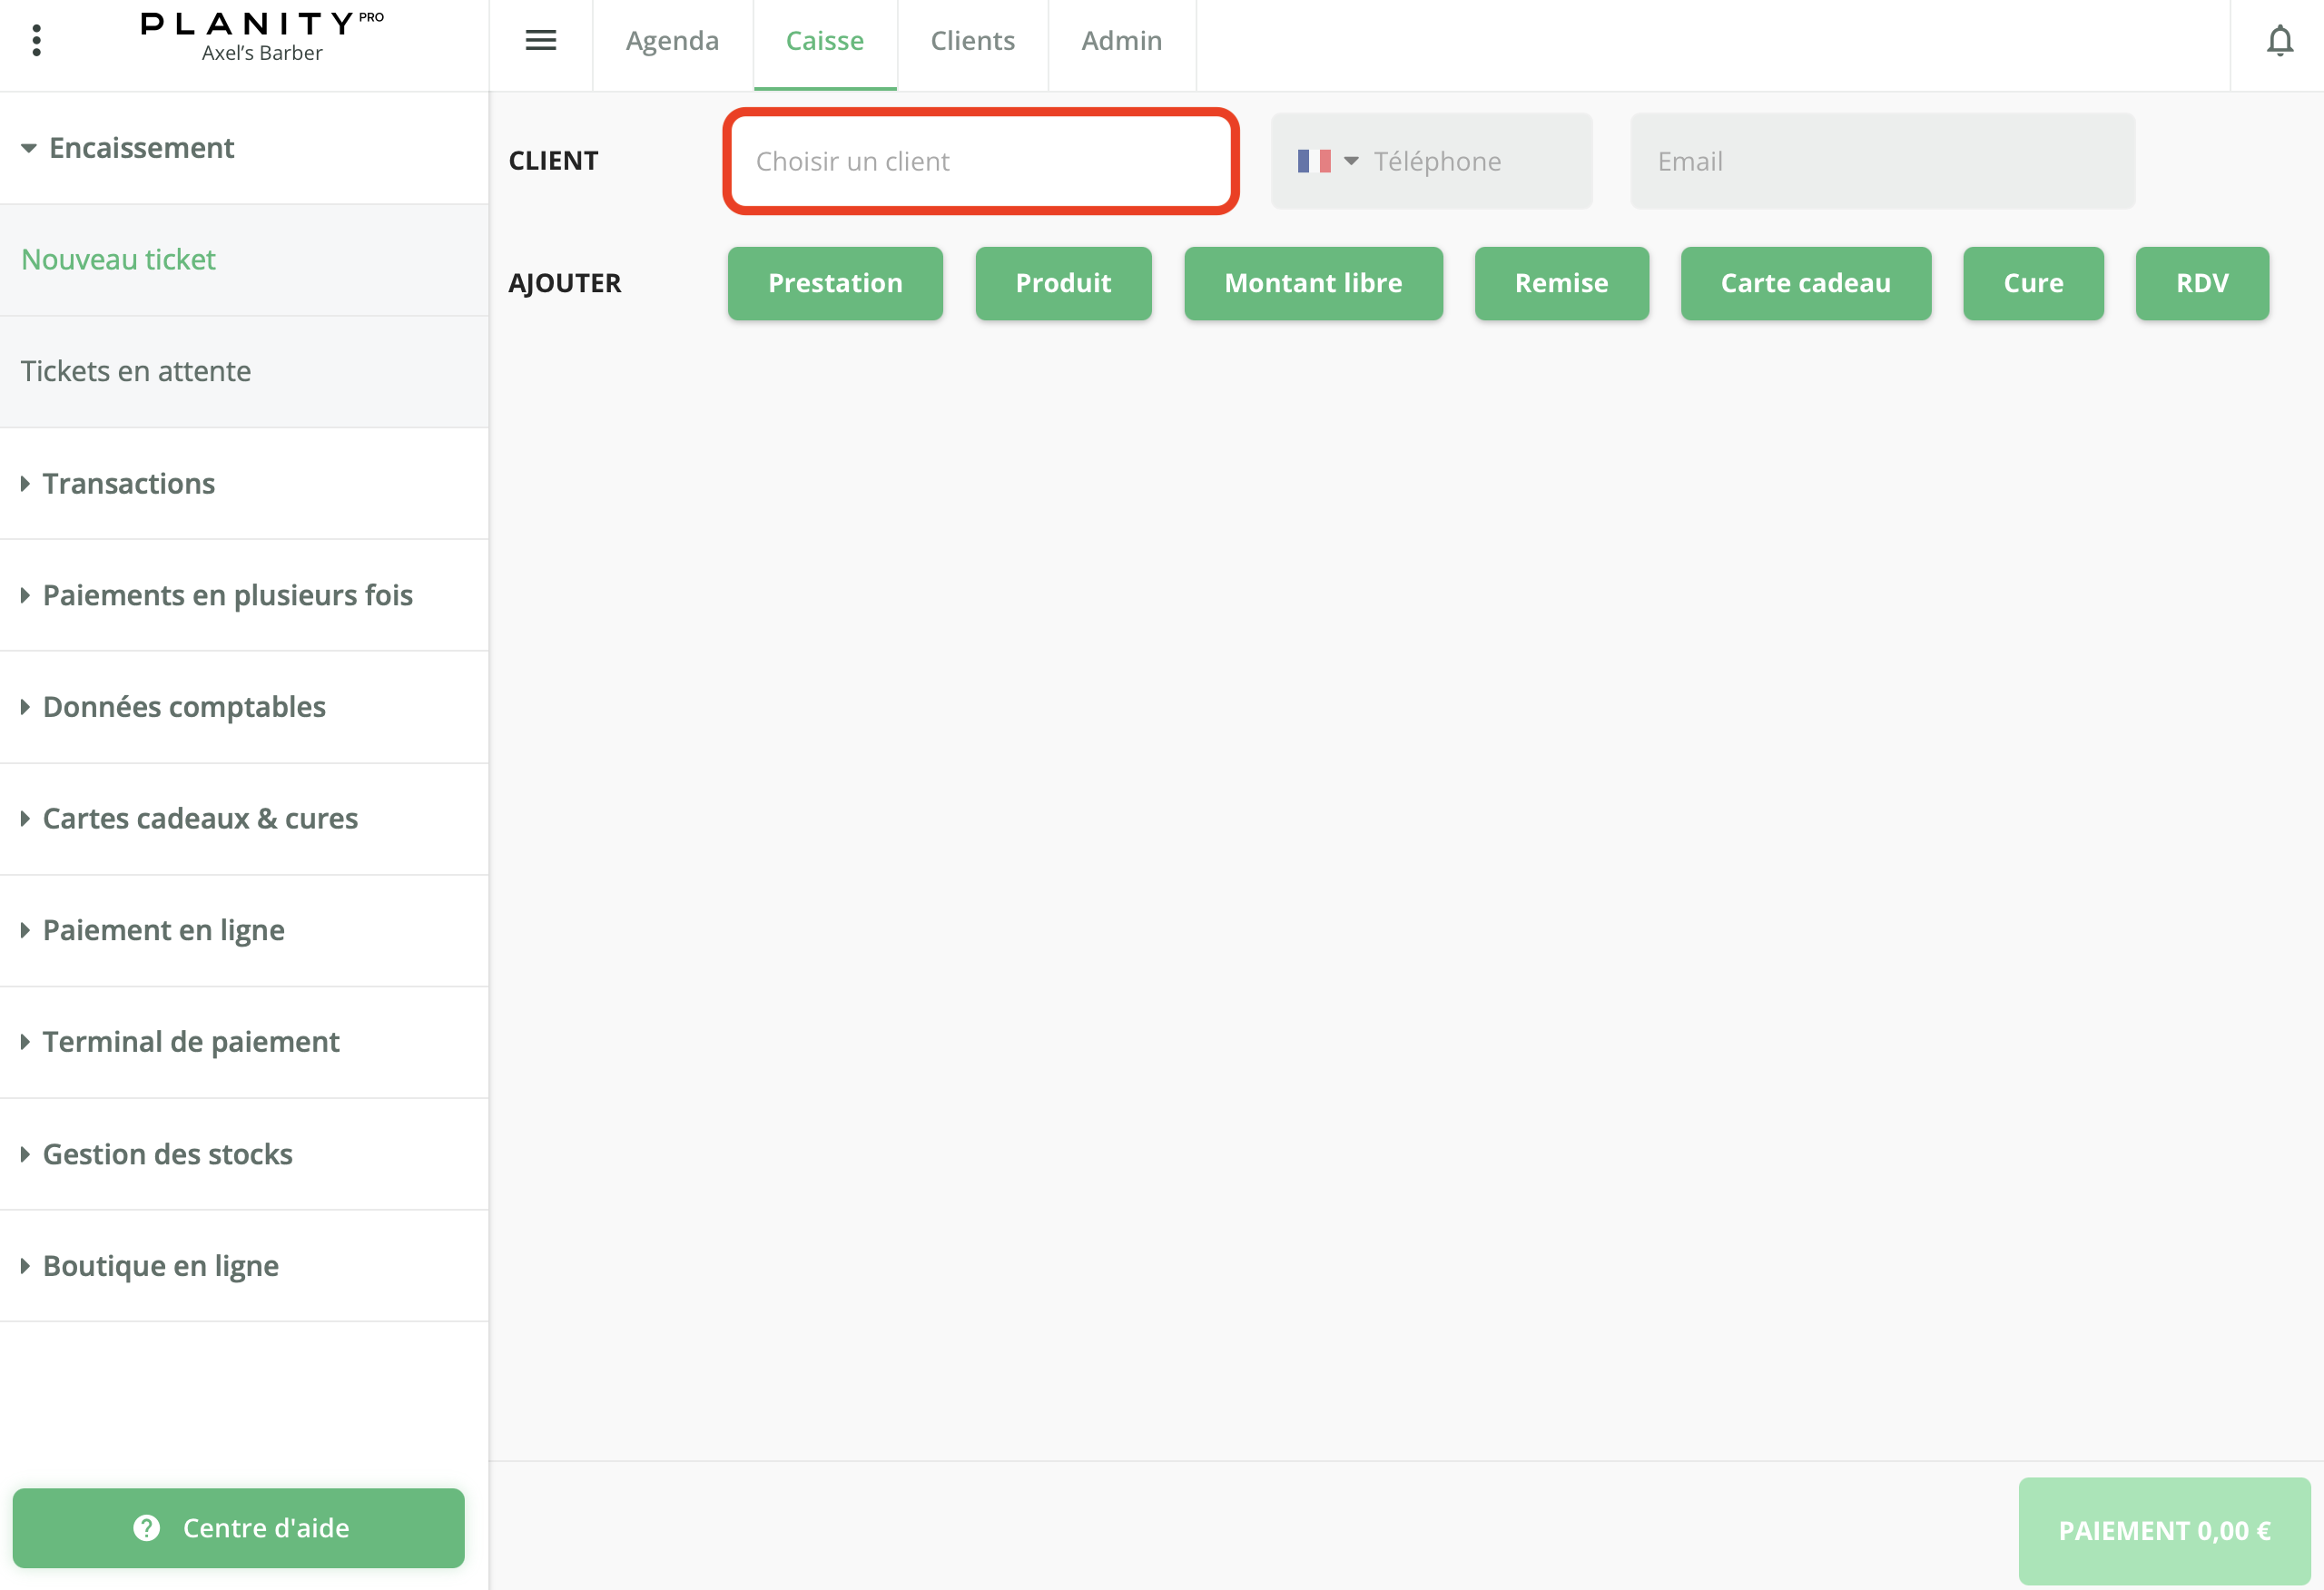Open the three-dot vertical menu
This screenshot has width=2324, height=1590.
(x=37, y=41)
